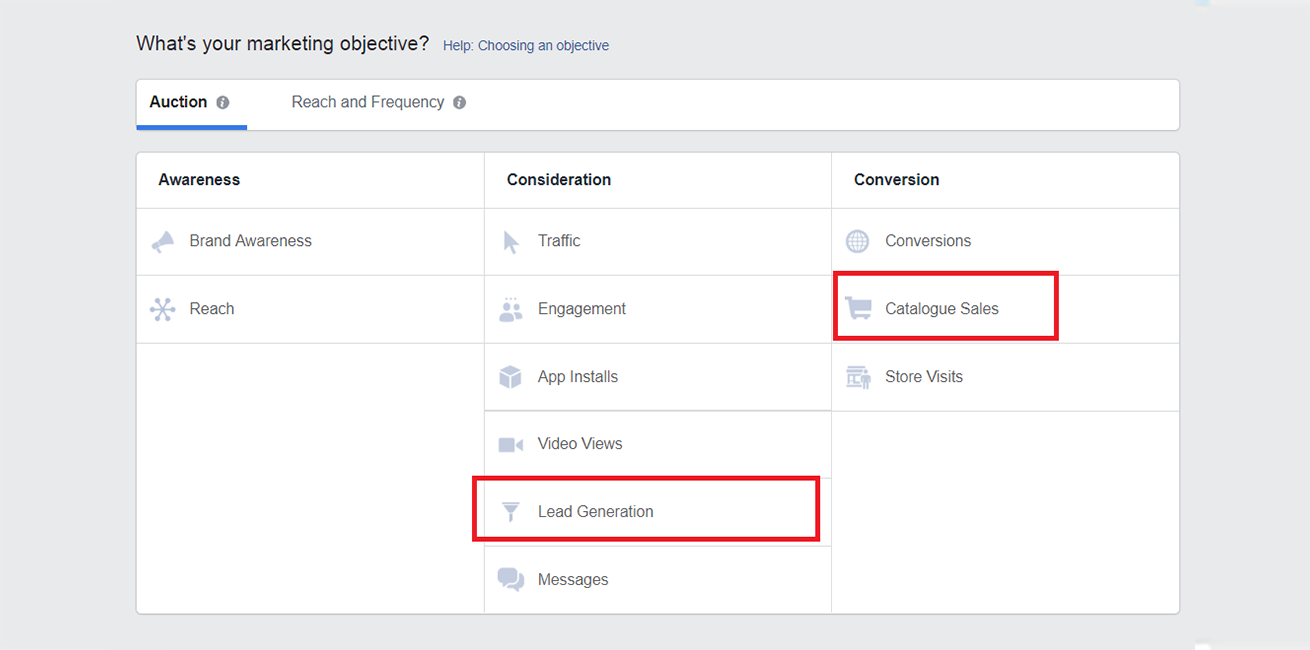Select the Traffic cursor arrow icon

click(x=511, y=242)
